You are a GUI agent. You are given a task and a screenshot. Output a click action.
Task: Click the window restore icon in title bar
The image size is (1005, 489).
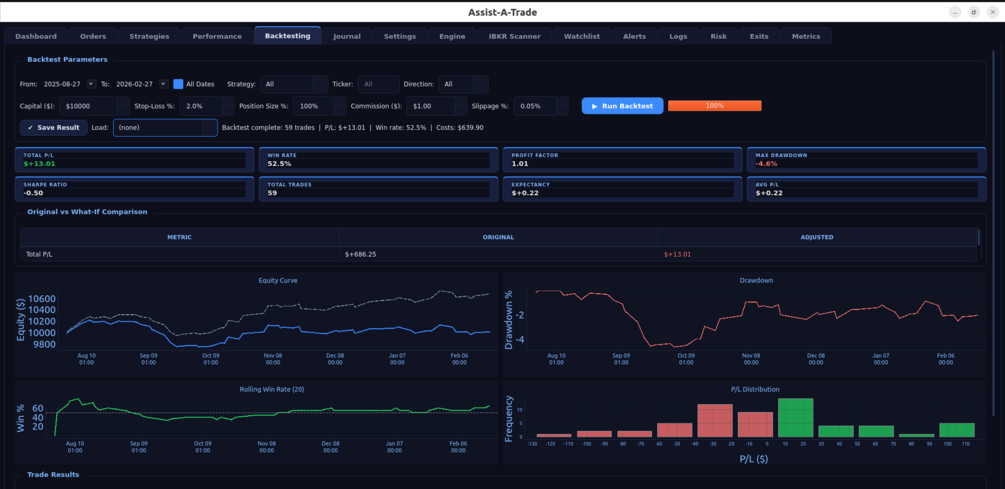click(974, 12)
